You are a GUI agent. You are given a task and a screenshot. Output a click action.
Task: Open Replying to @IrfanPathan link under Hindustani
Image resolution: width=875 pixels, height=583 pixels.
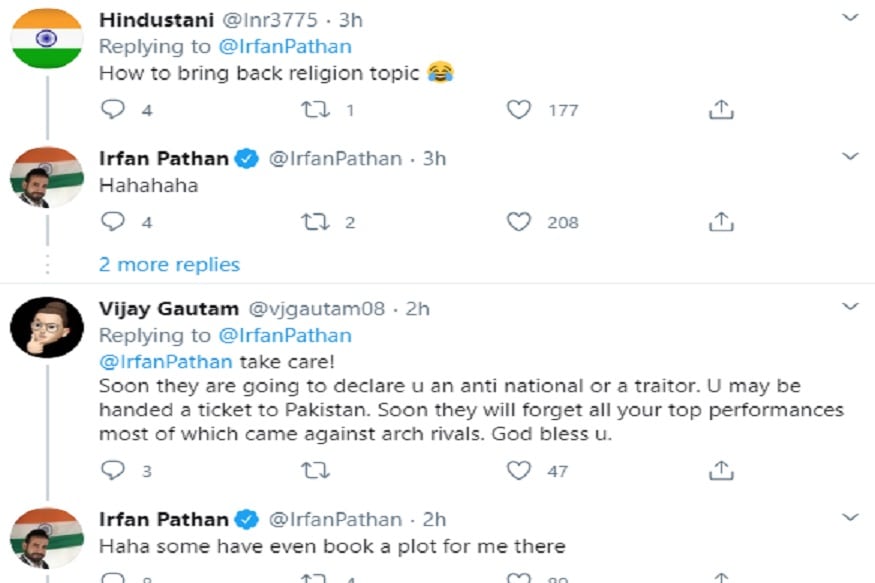click(x=285, y=46)
